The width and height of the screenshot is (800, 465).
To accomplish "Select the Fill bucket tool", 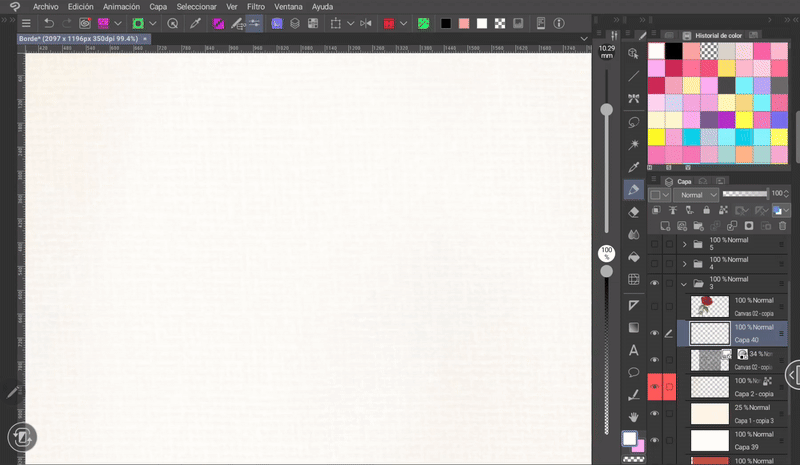I will point(634,257).
